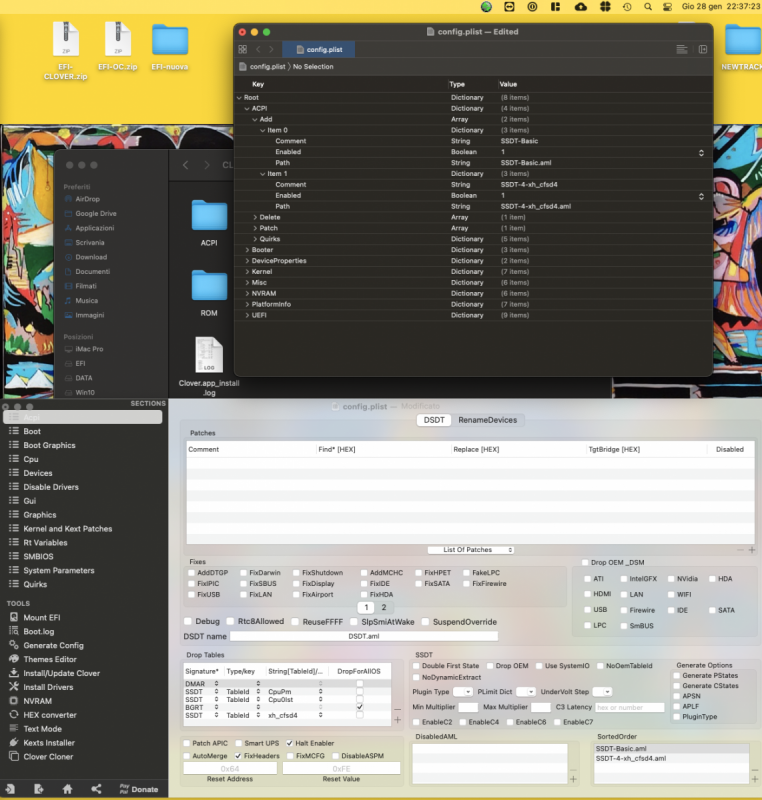Enable Generate PStates option
The height and width of the screenshot is (800, 762).
coord(677,676)
